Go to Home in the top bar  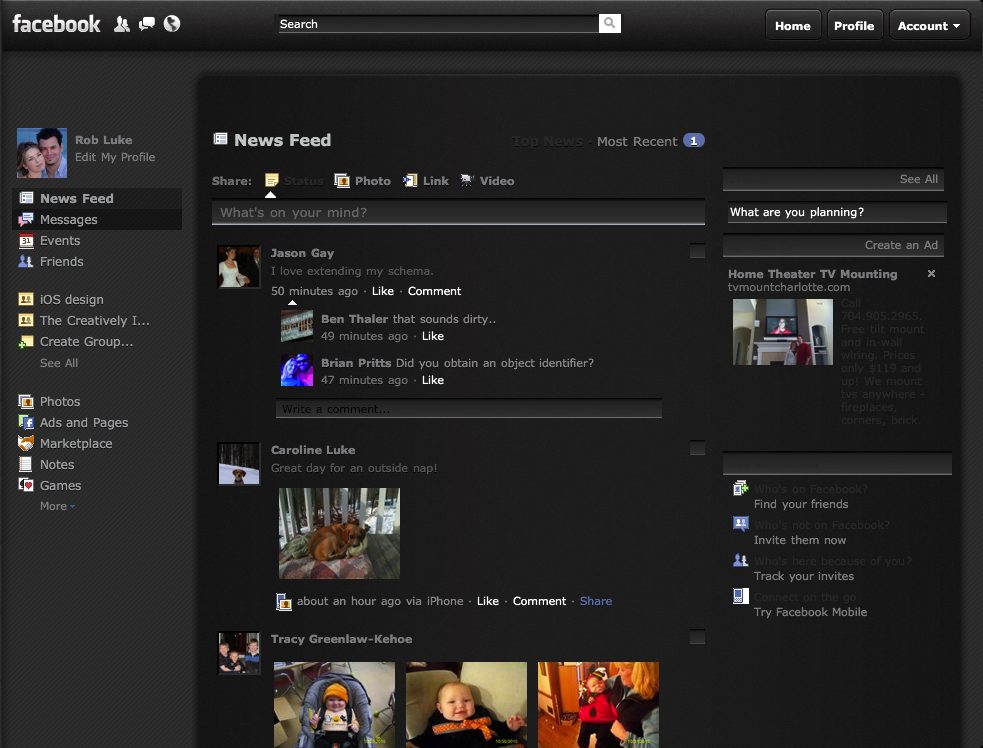[x=792, y=26]
